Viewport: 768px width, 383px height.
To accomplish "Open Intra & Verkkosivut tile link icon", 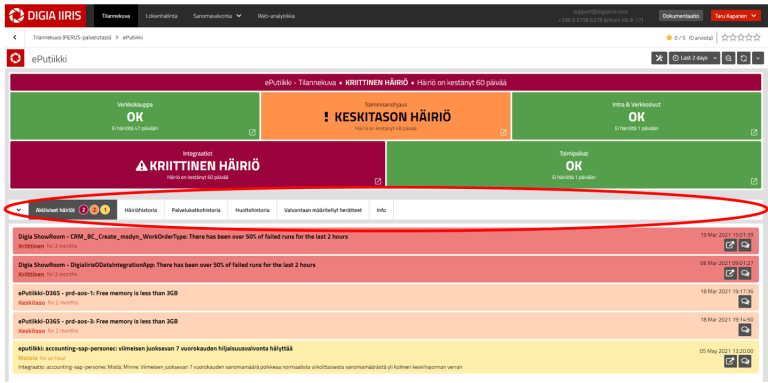I will pyautogui.click(x=754, y=132).
